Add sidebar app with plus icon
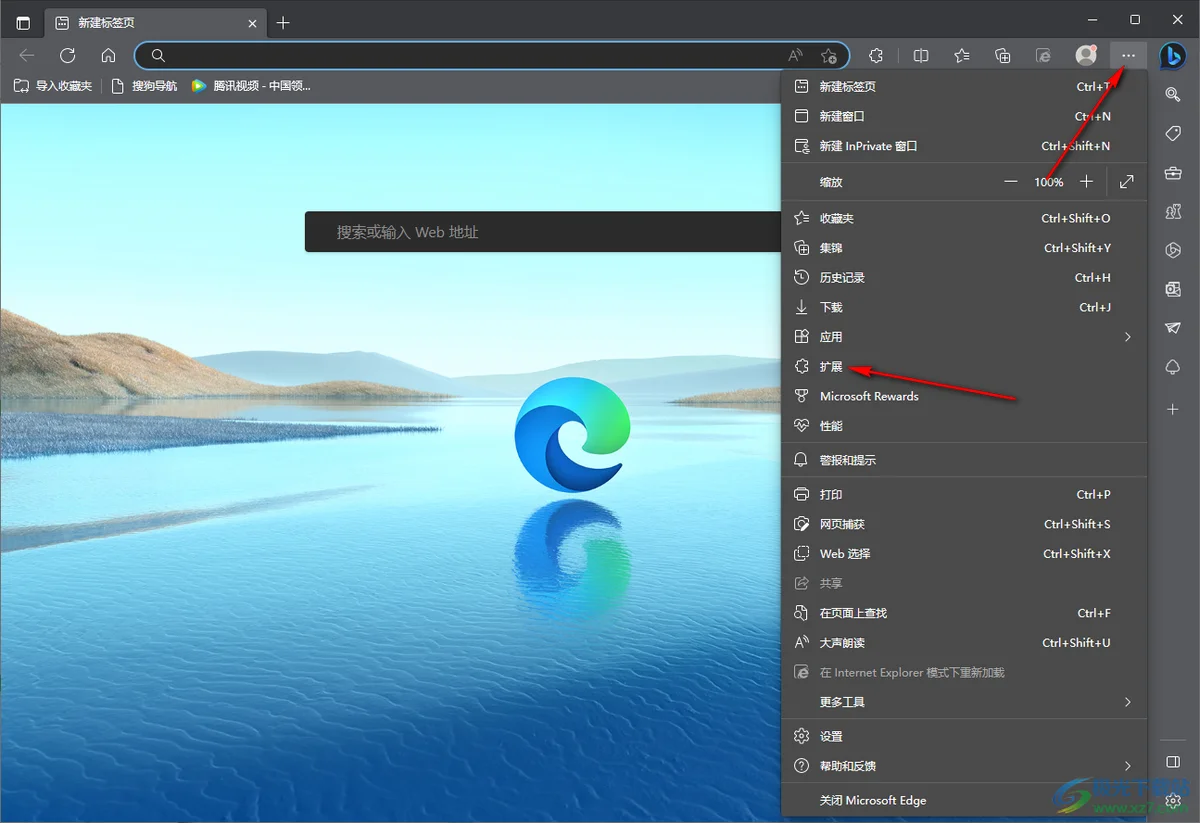 pyautogui.click(x=1173, y=409)
